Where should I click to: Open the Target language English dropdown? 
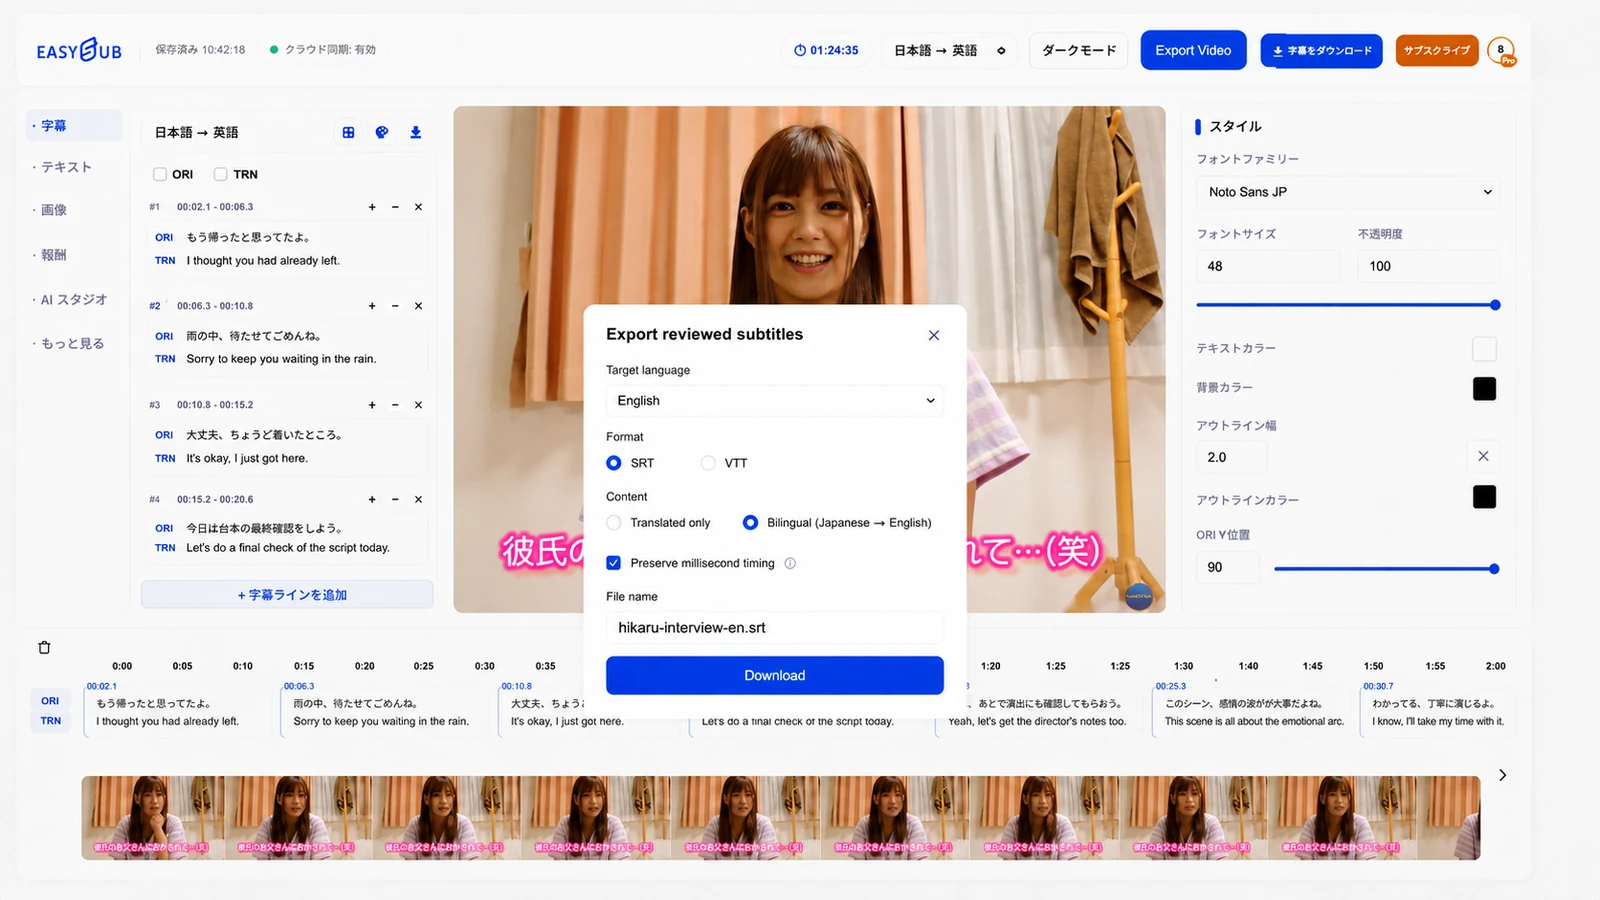coord(774,401)
